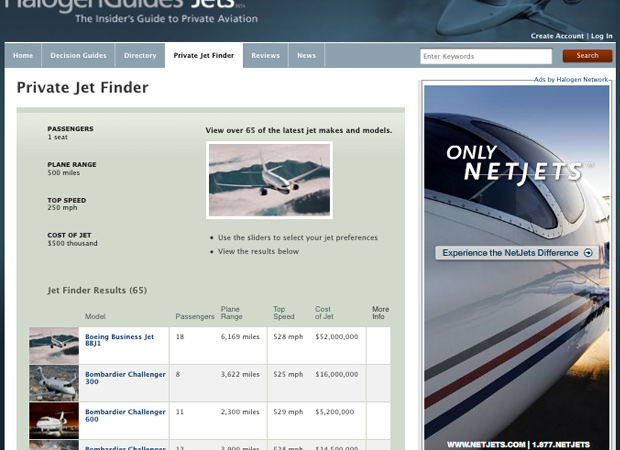Click the Top Speed column header
Screen dimensions: 620x450
tap(284, 313)
